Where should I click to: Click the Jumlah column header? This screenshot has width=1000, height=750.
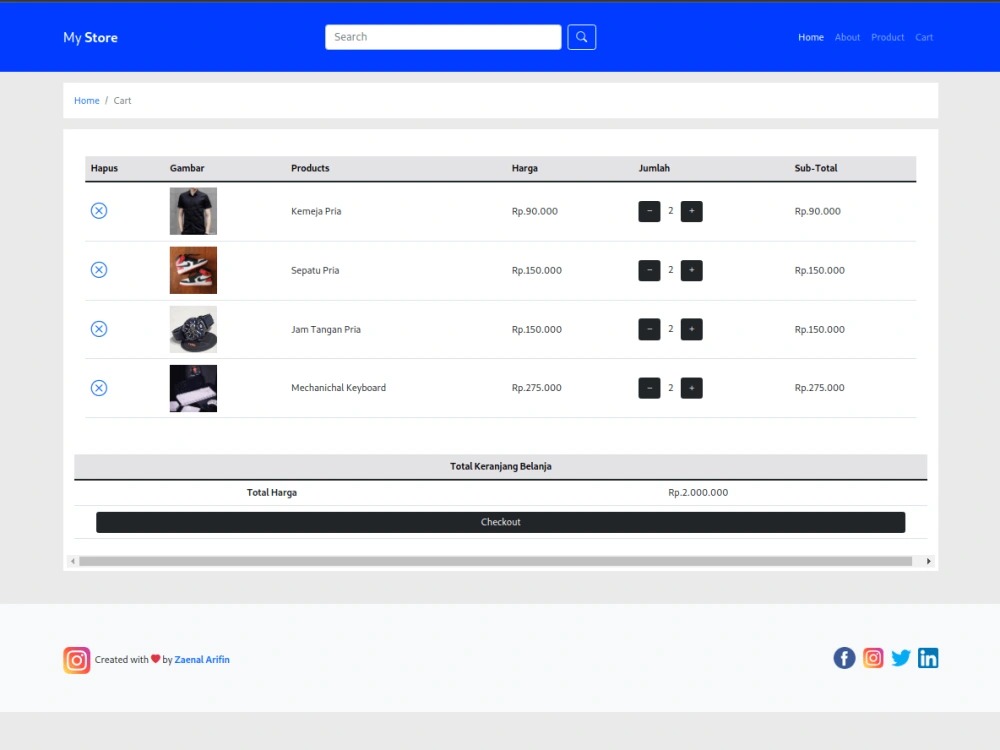point(654,168)
